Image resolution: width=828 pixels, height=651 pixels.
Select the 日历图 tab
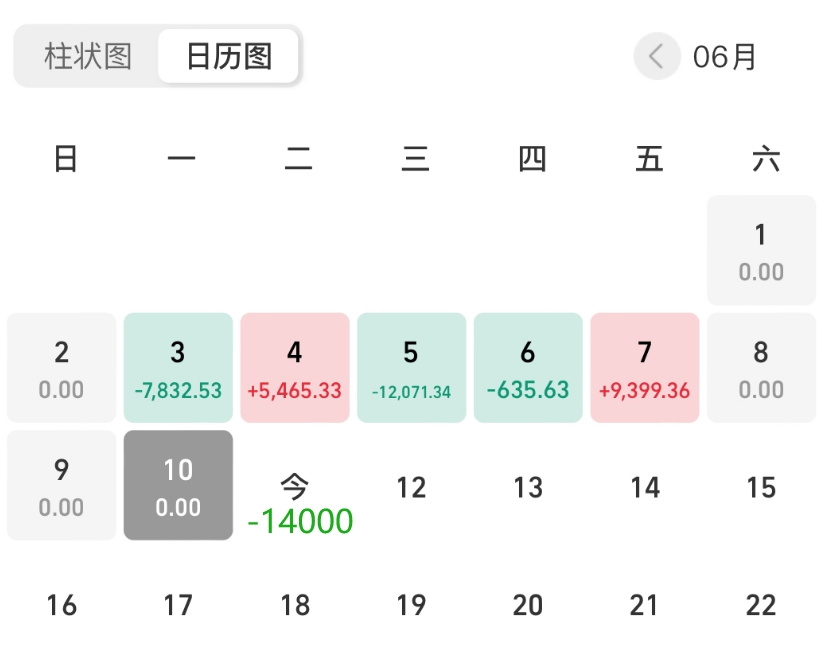[229, 56]
